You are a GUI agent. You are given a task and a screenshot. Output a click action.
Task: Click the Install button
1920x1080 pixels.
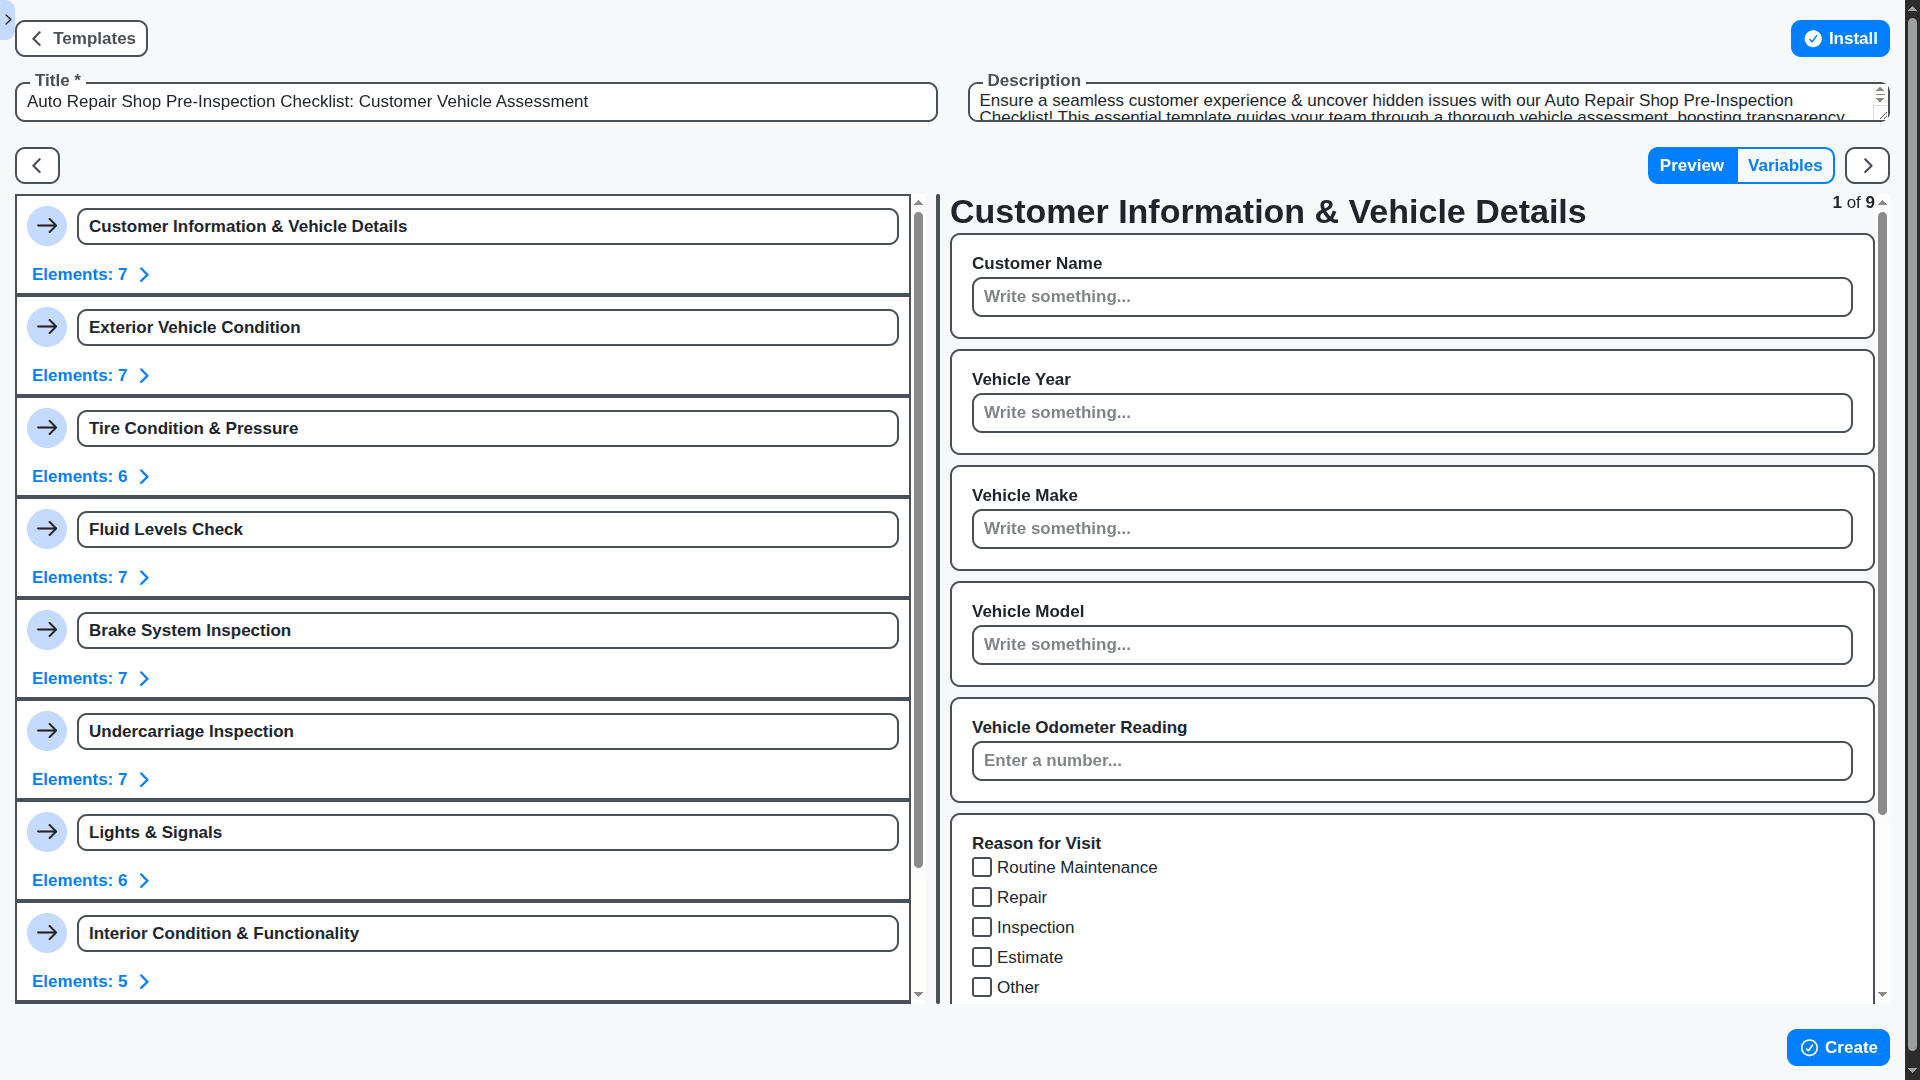pos(1840,38)
